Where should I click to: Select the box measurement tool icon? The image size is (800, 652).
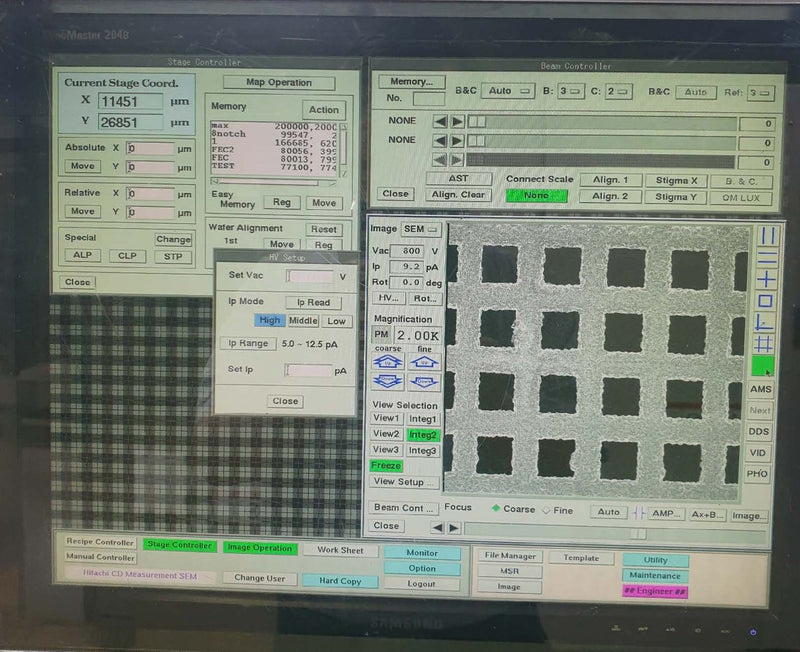[x=764, y=302]
